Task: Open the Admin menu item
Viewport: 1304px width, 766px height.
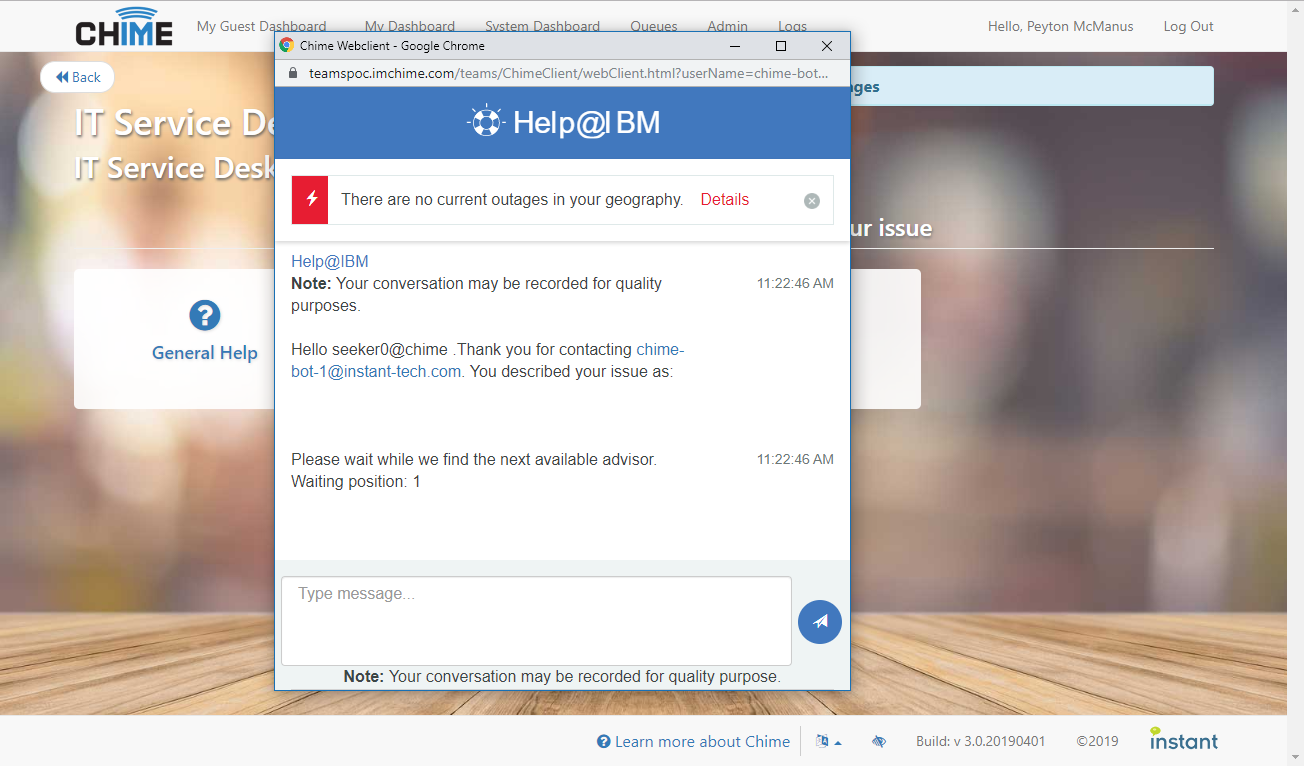Action: pos(727,26)
